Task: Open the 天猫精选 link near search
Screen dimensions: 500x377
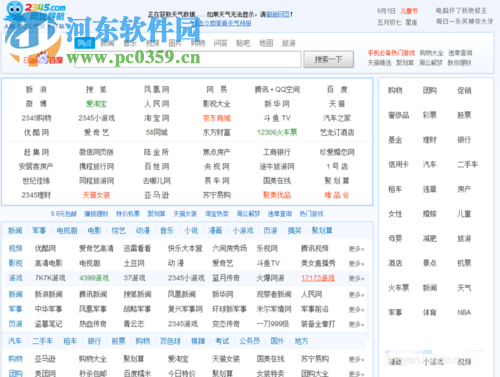Action: [x=379, y=63]
